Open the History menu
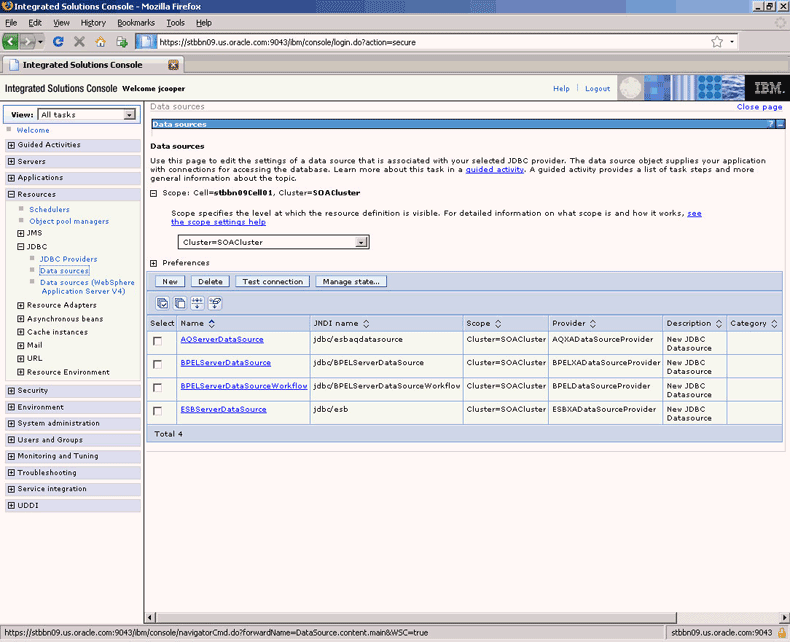The image size is (790, 642). tap(93, 23)
